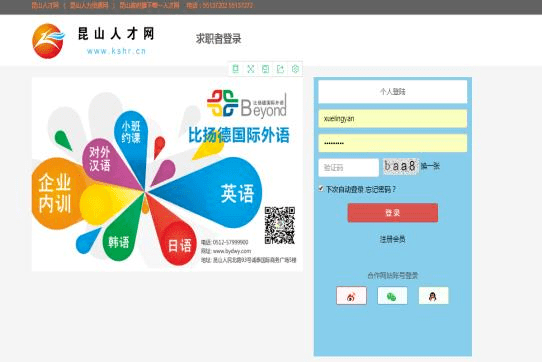Select the 个人登陆 tab
Viewport: 542px width, 362px height.
click(393, 92)
